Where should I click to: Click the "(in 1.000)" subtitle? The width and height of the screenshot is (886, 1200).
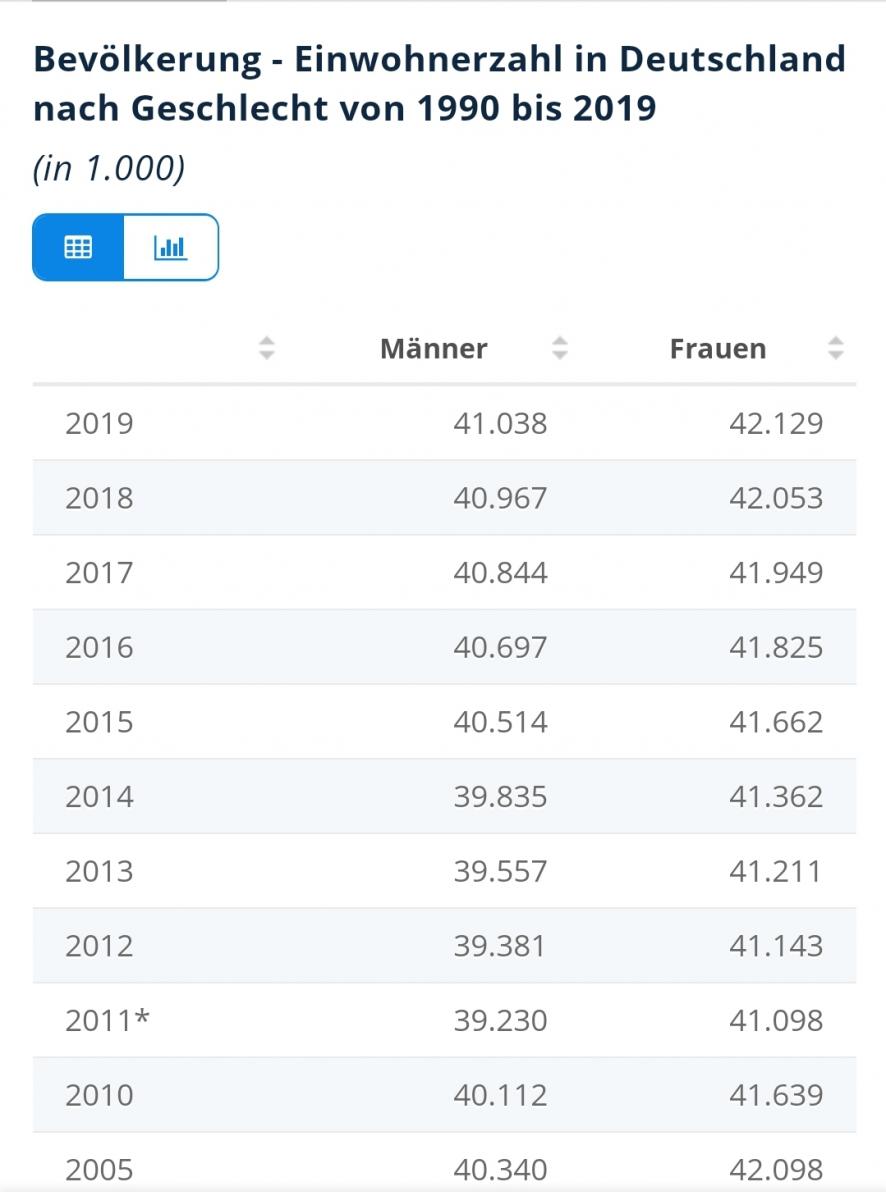coord(109,168)
